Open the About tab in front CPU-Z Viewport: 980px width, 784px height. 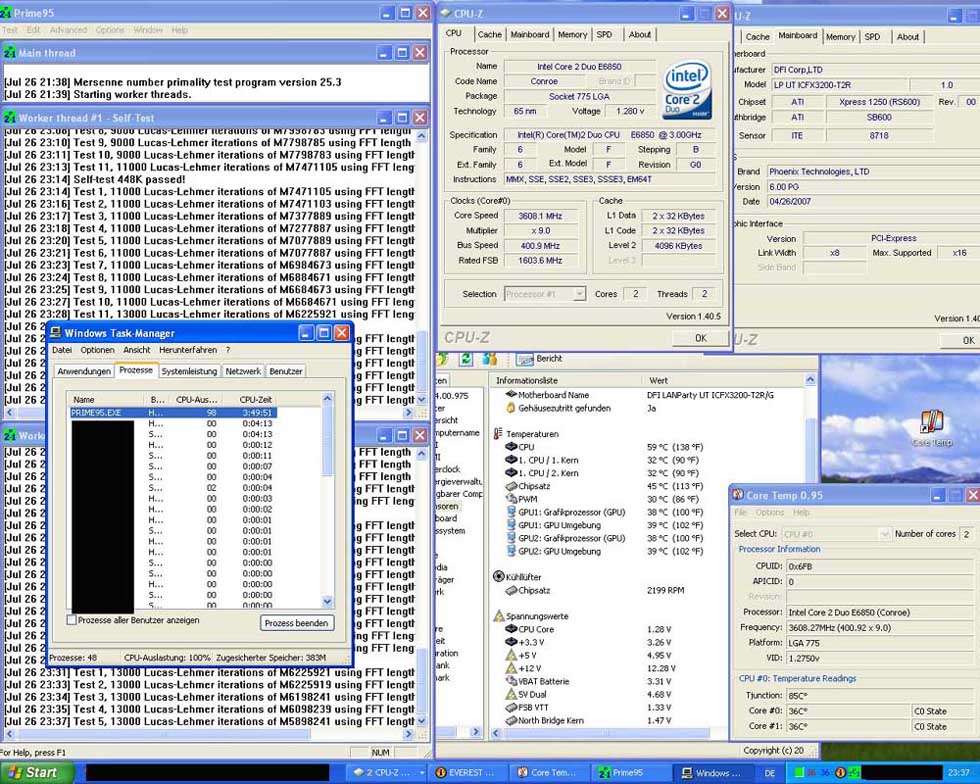[640, 35]
